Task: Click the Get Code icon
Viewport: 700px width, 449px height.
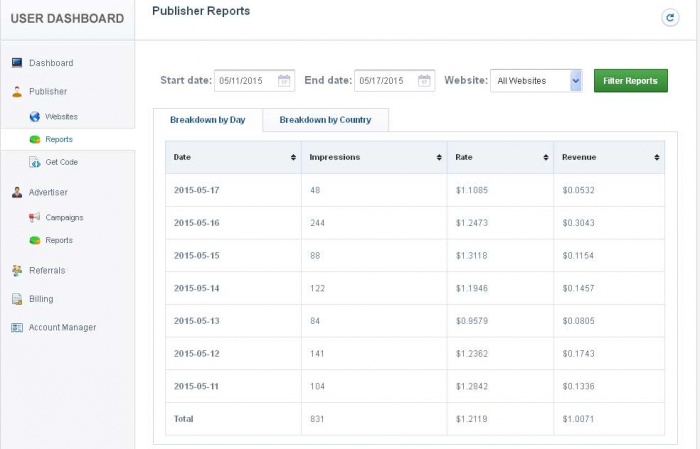Action: 35,162
